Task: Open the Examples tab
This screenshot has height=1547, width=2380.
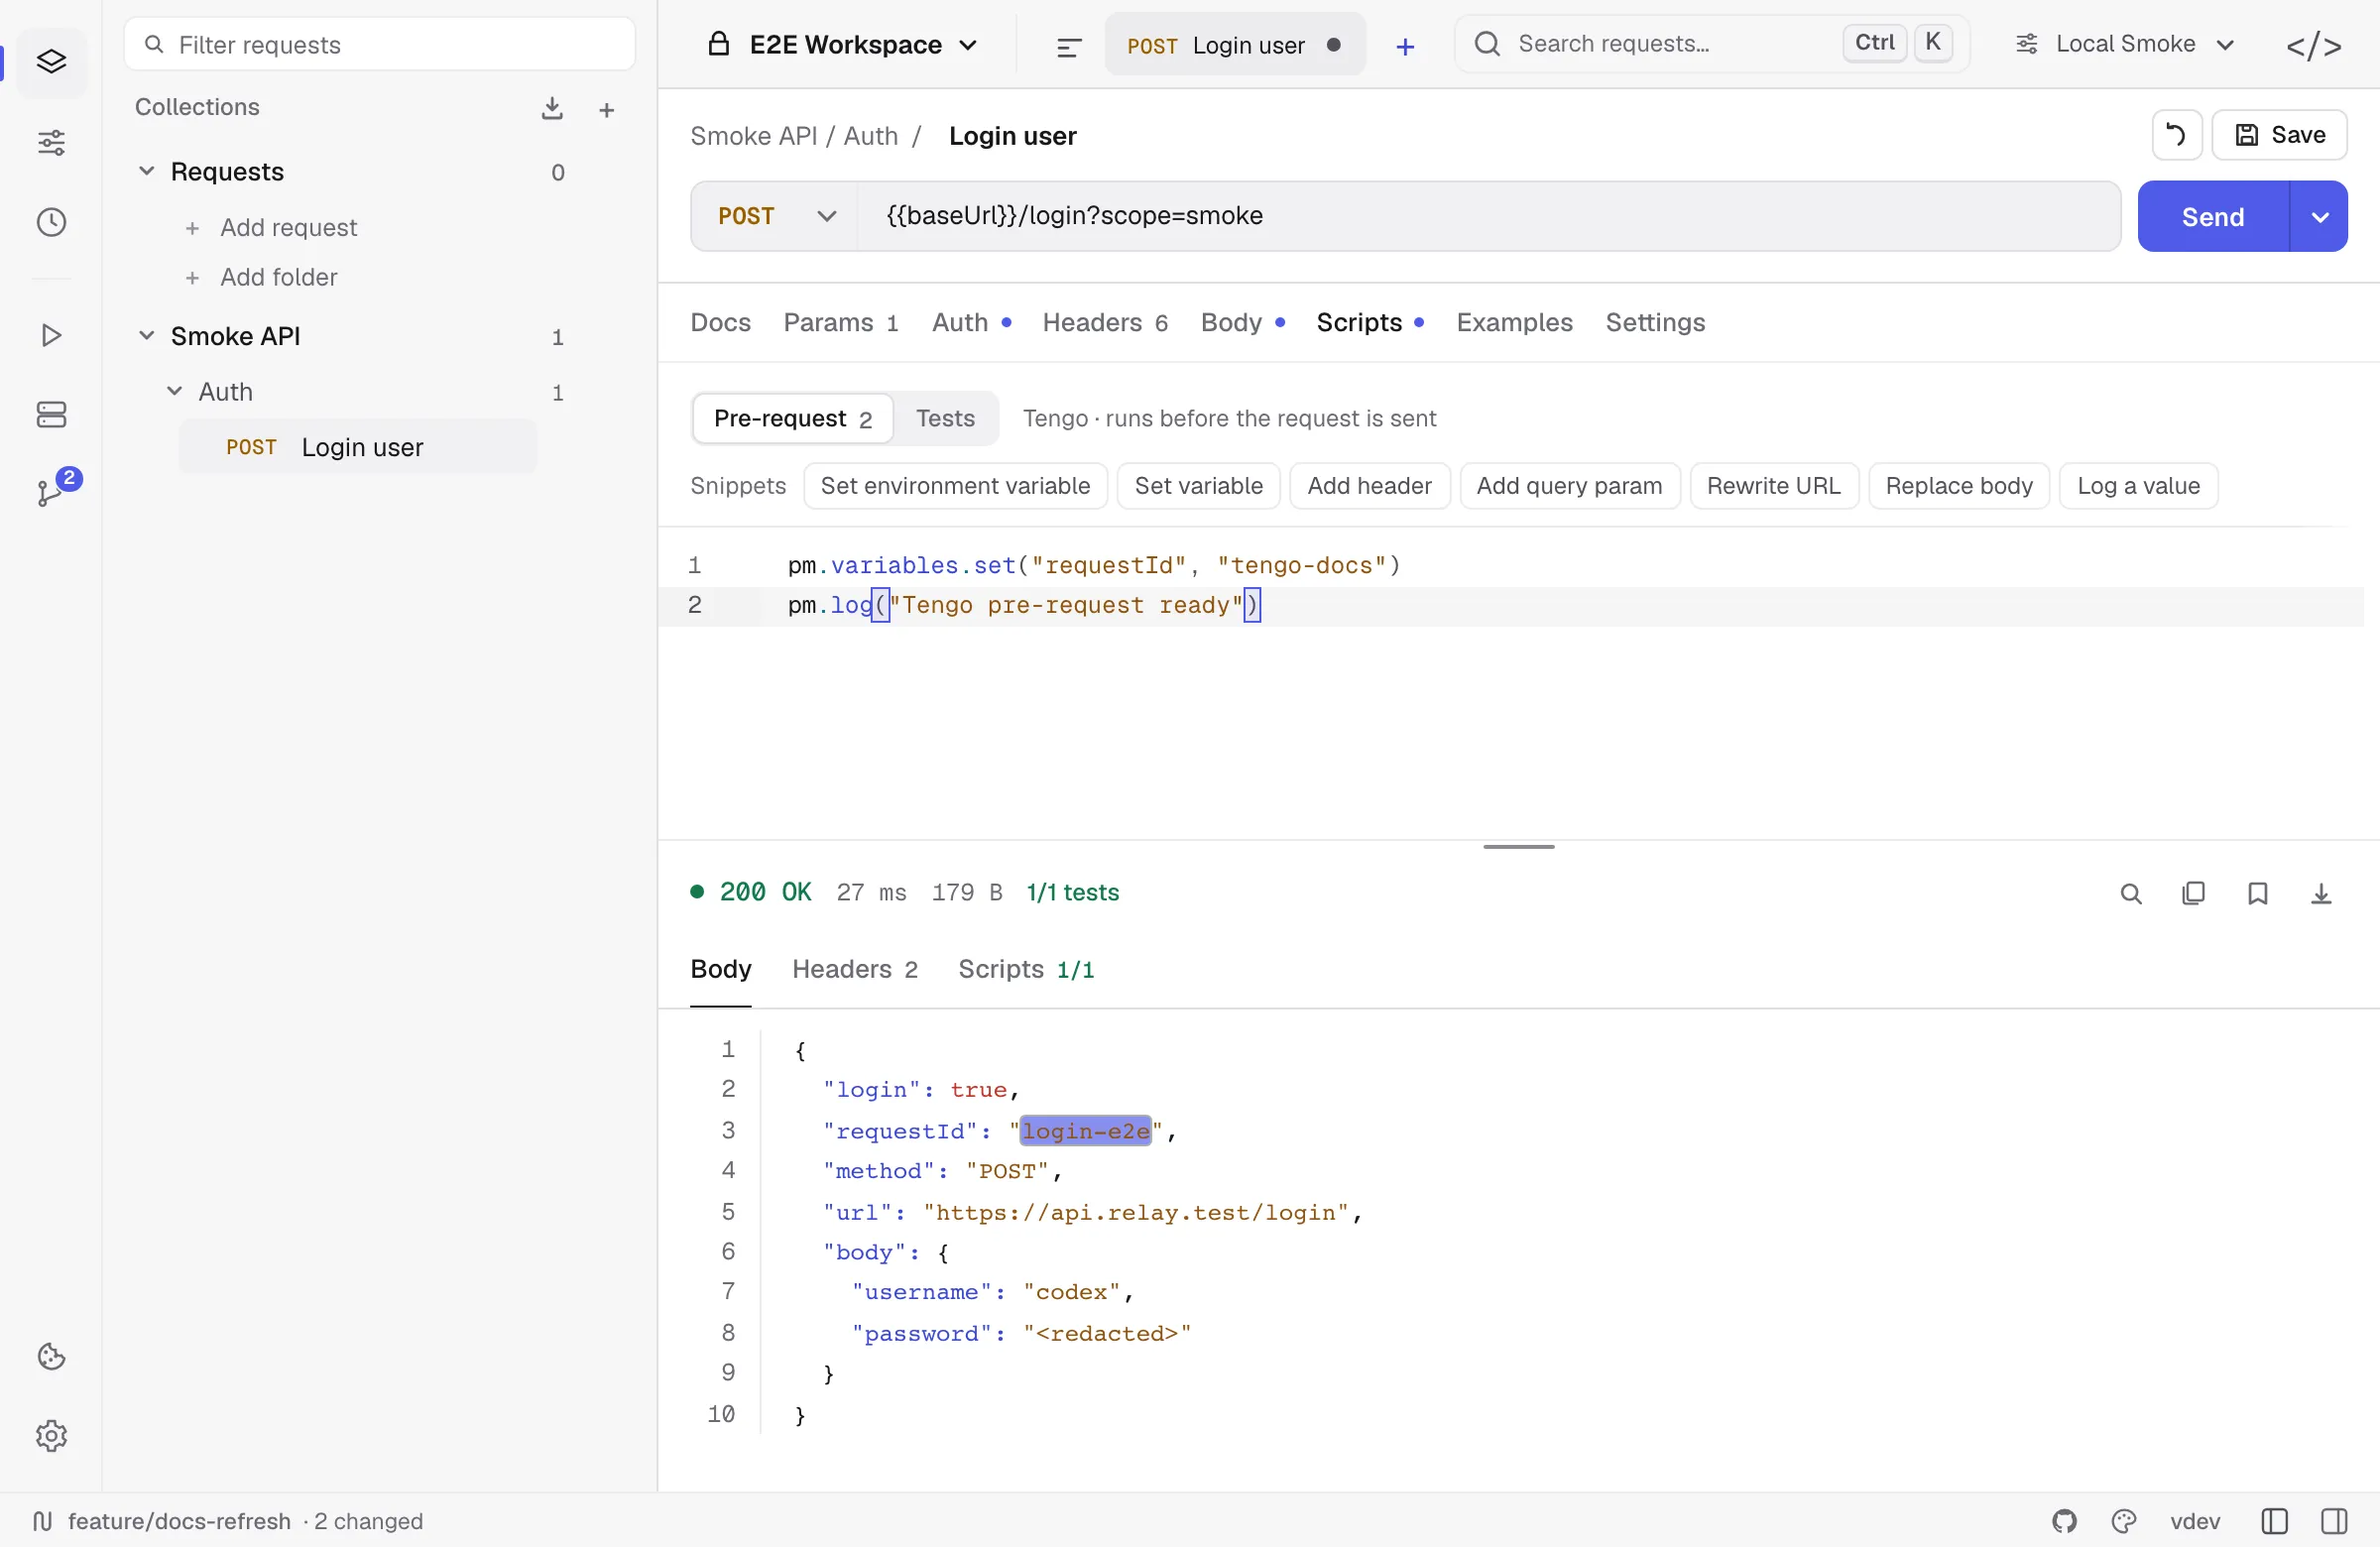Action: tap(1514, 322)
